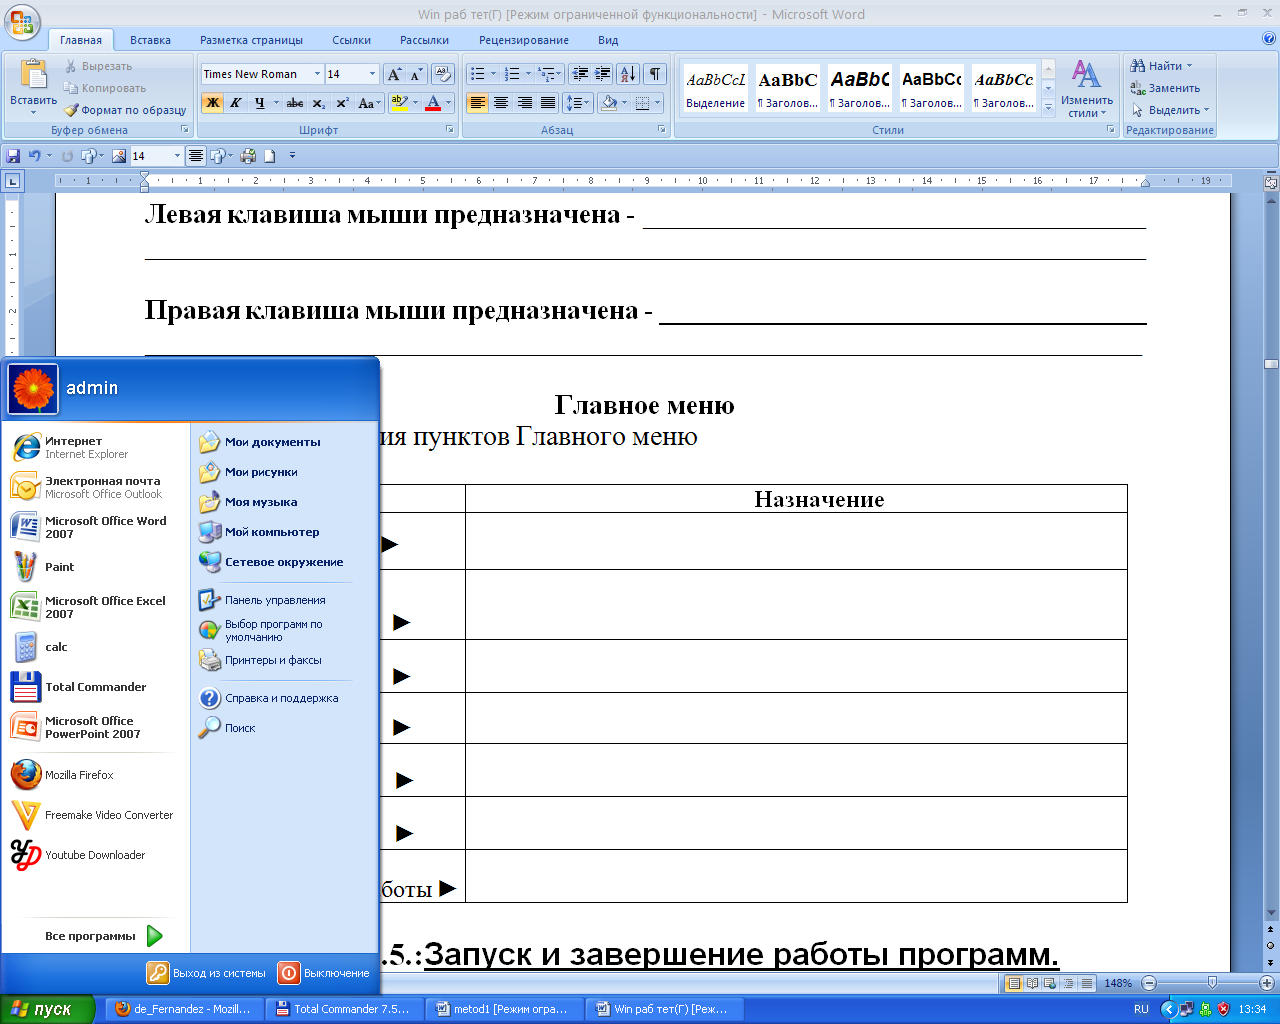Switch to the Ссылки tab
1280x1024 pixels.
(351, 40)
